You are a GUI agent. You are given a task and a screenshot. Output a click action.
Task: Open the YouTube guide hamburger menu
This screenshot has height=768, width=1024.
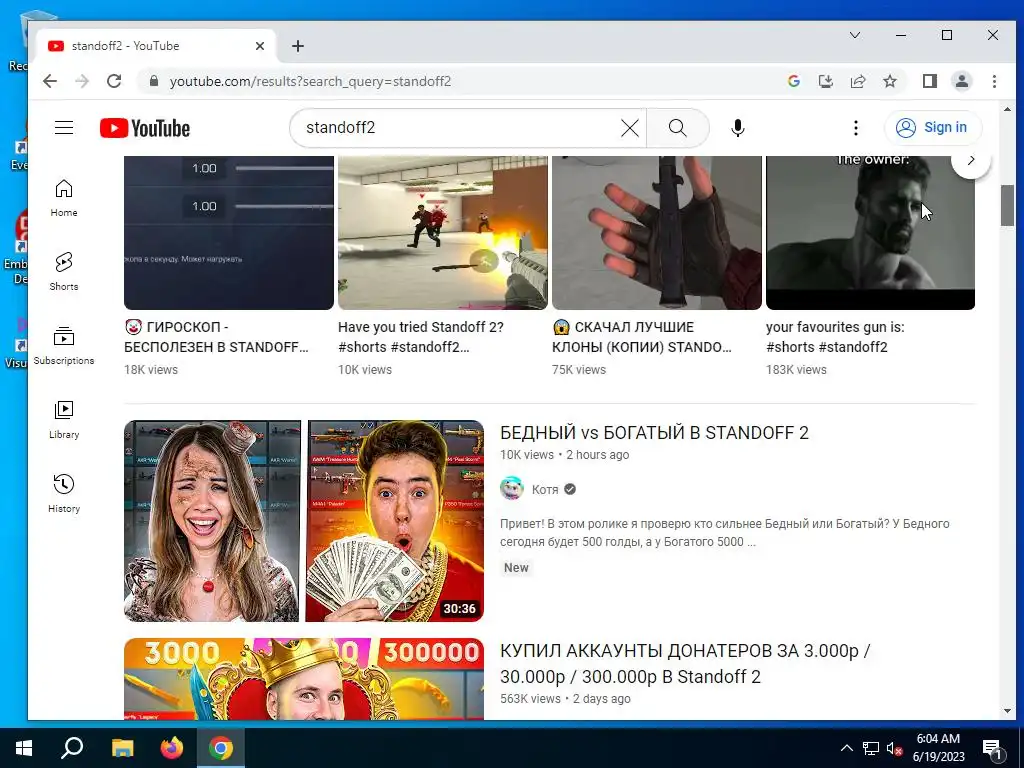point(63,127)
